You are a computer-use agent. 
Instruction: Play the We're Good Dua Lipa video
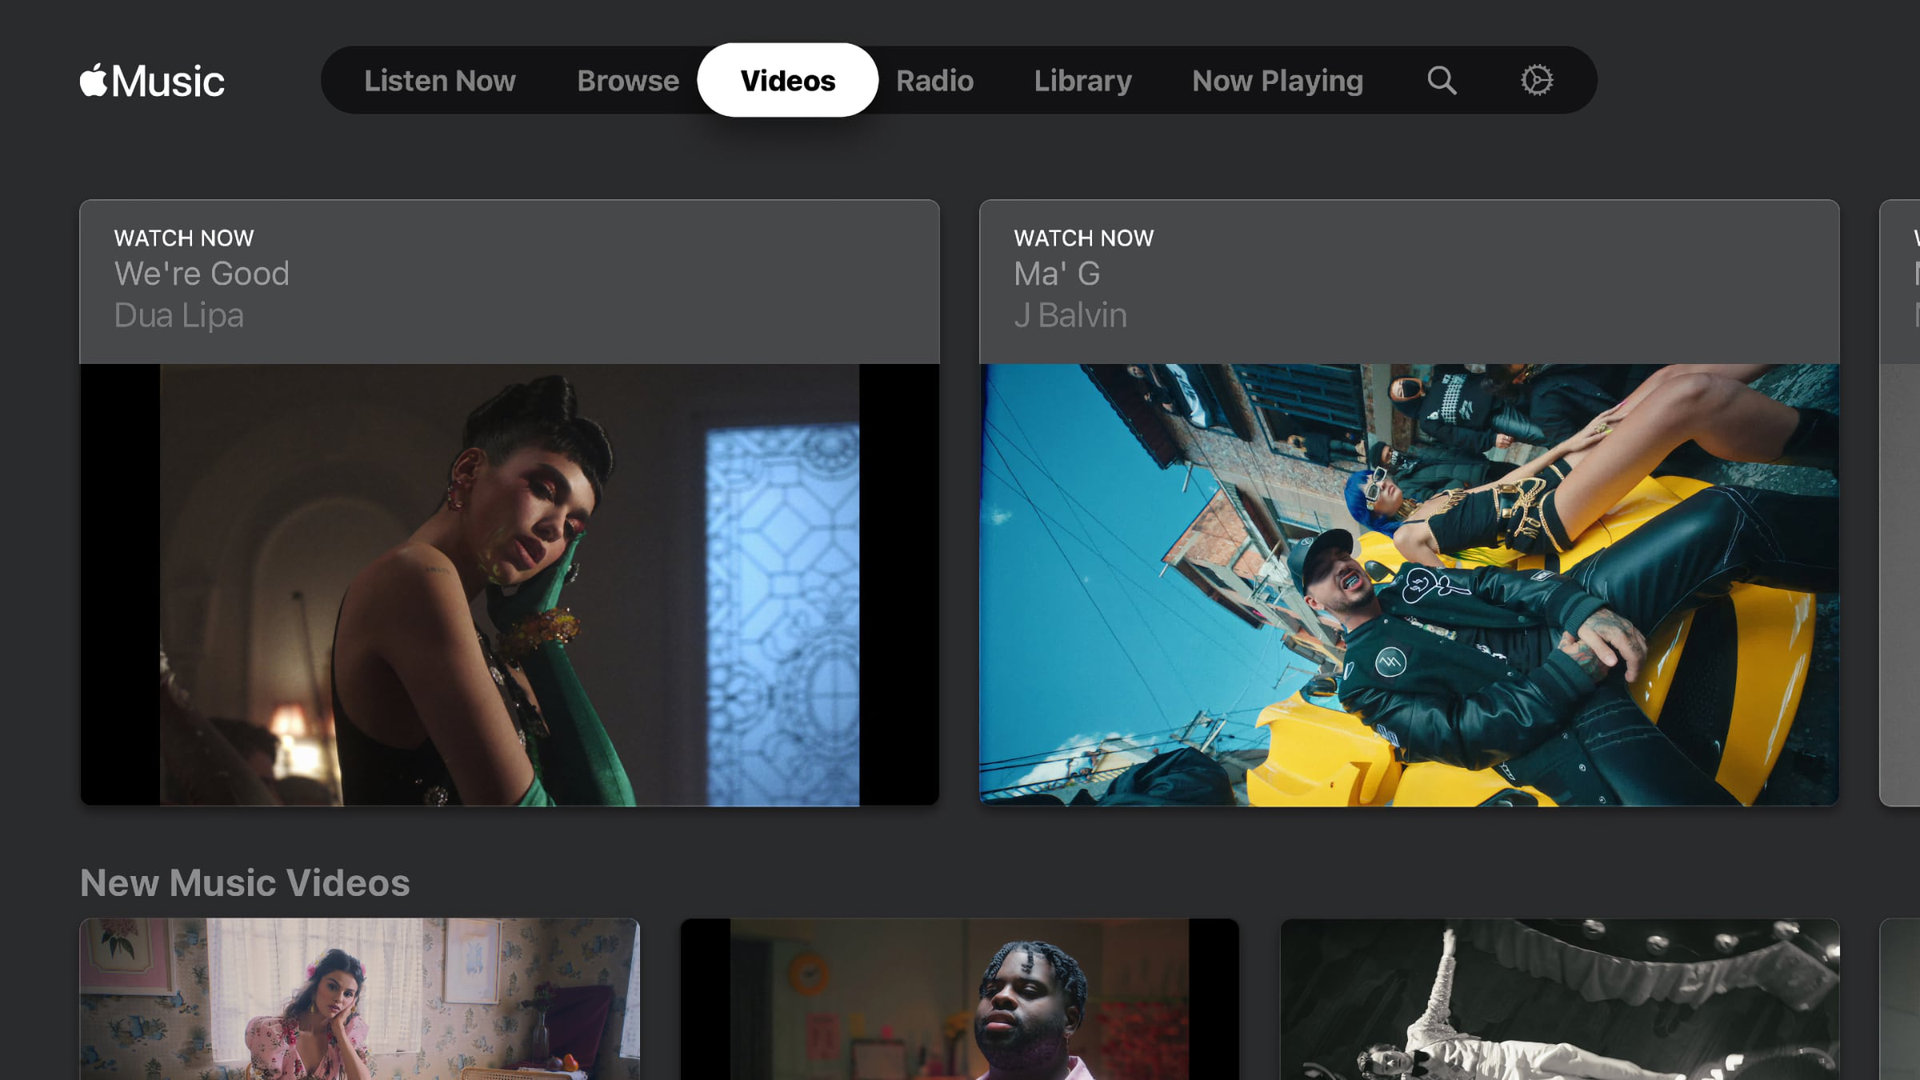[x=509, y=584]
